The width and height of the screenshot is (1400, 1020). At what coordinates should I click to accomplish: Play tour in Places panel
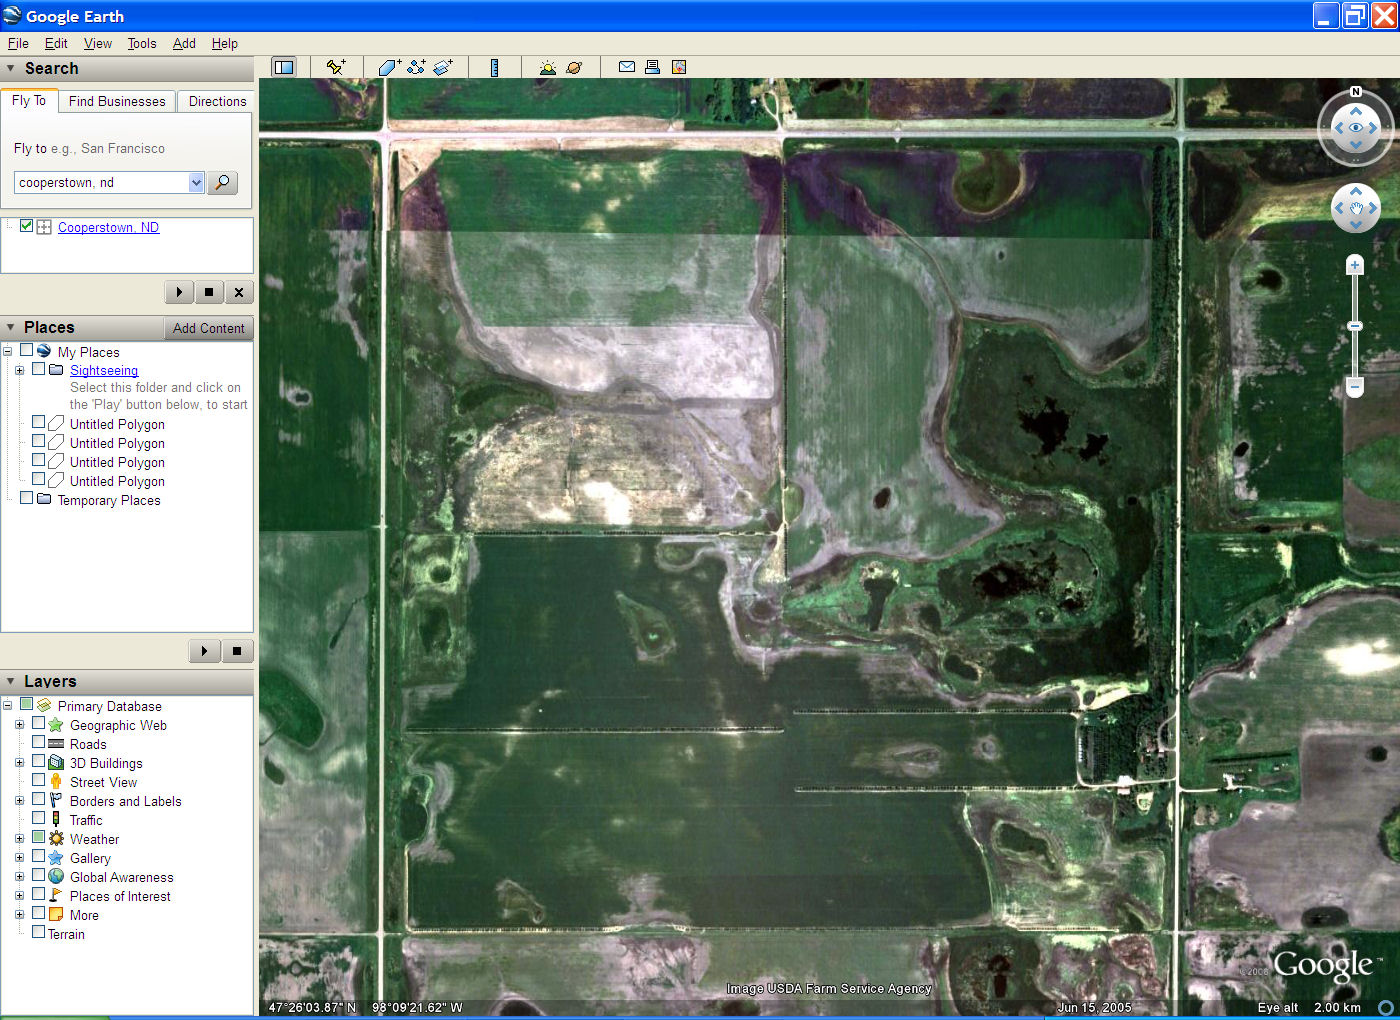(x=204, y=651)
